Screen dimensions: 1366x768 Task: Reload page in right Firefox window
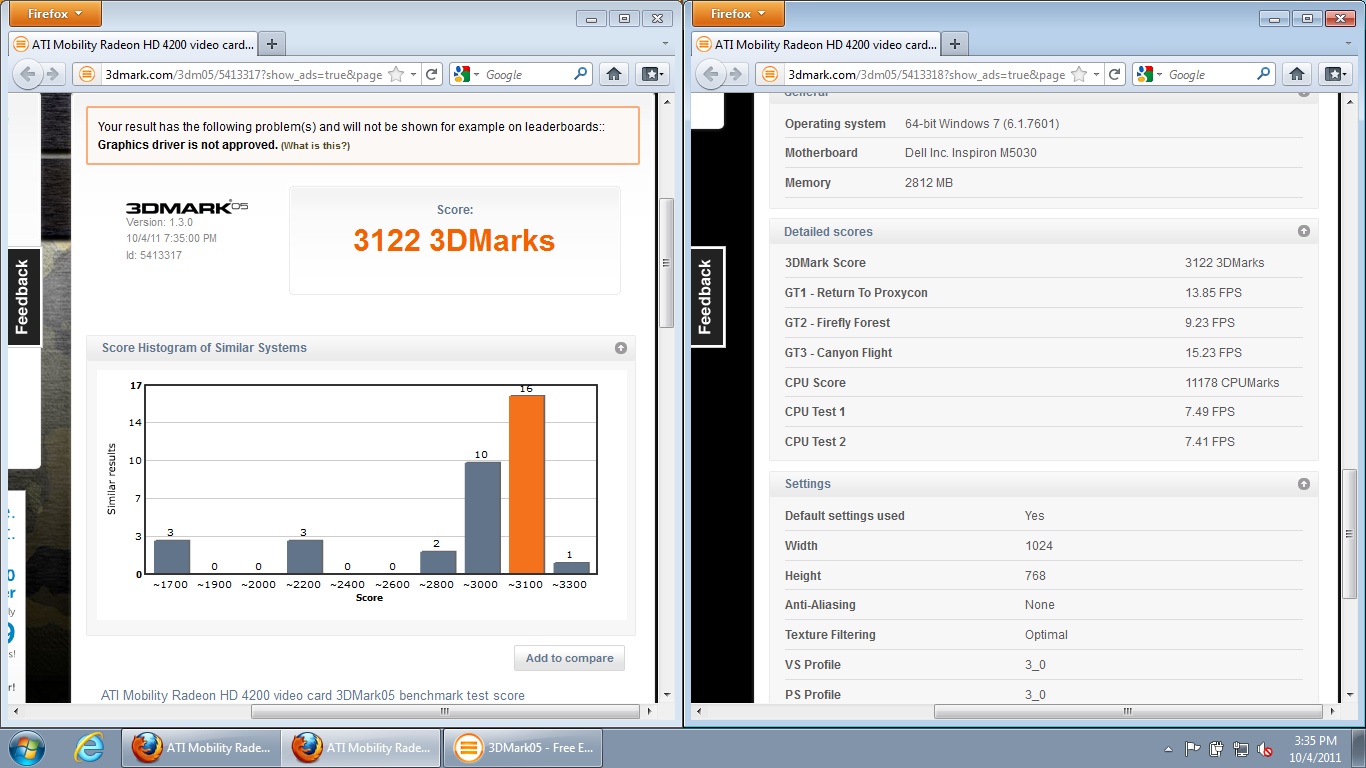coord(1114,74)
